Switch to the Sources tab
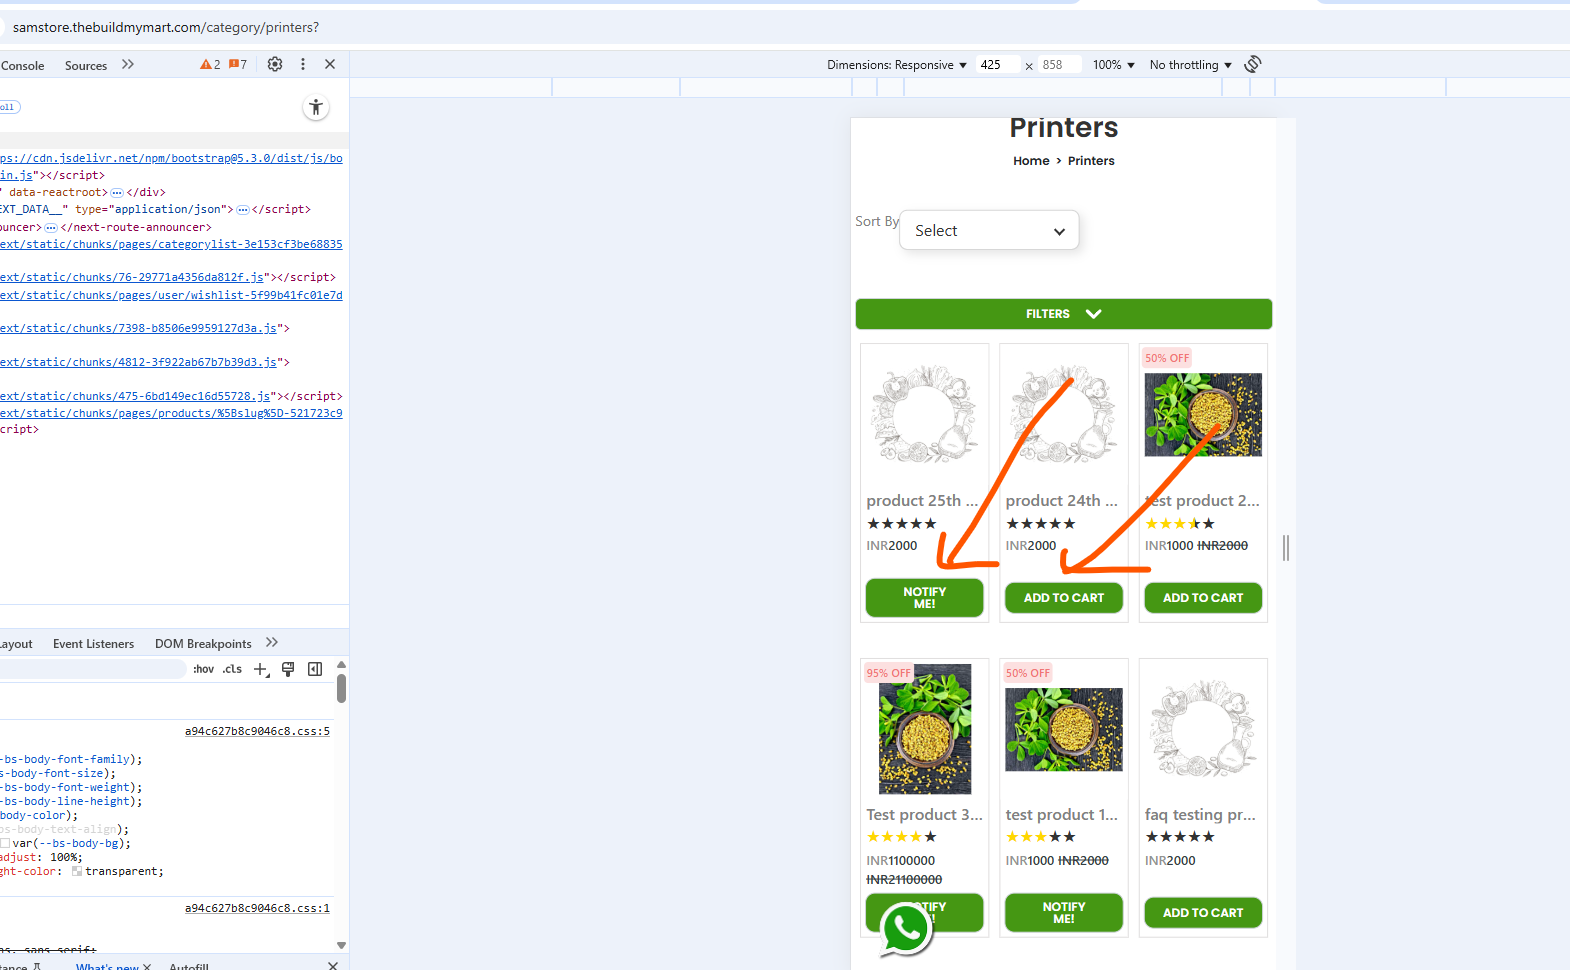 tap(86, 66)
